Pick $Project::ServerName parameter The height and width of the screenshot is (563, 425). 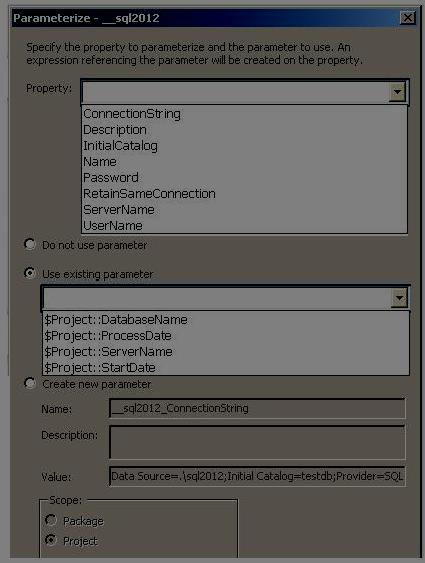[x=226, y=352]
